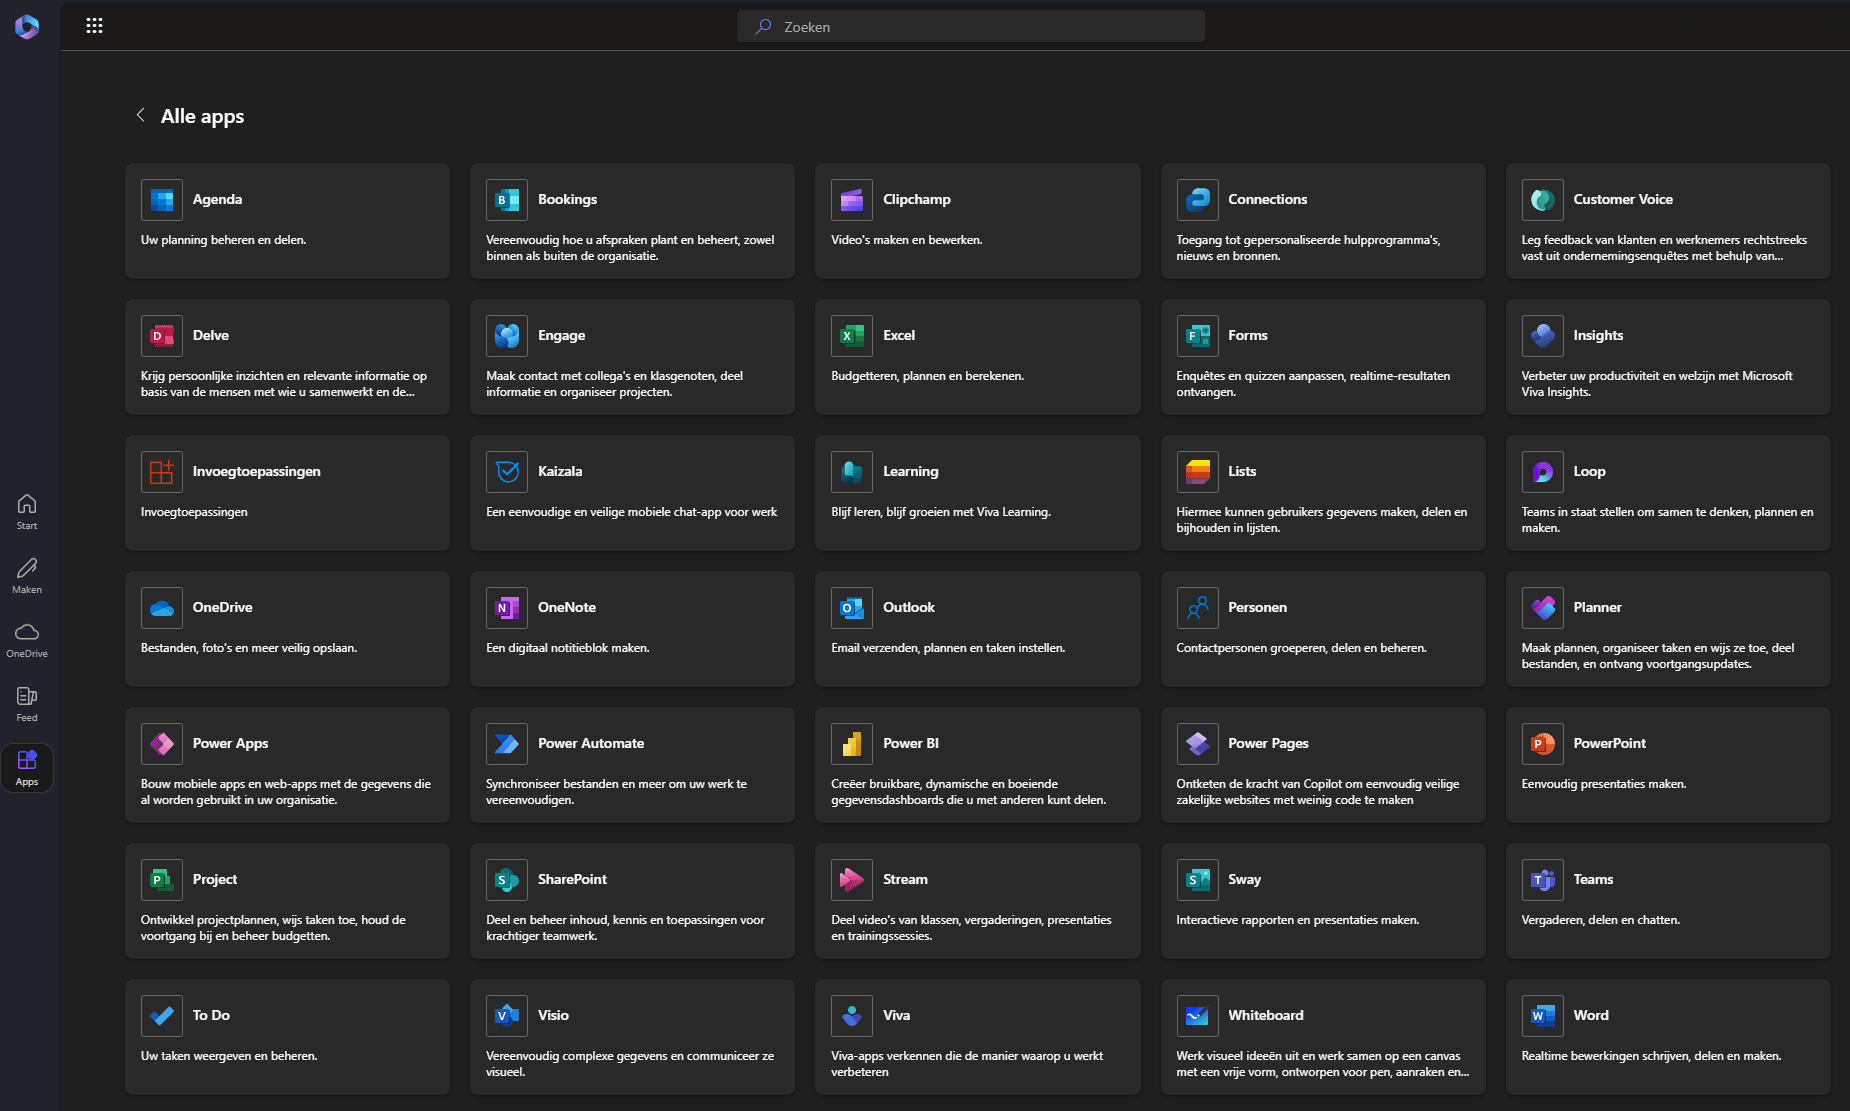Click the Viva app icon
Screen dimensions: 1850x1111
click(852, 1016)
